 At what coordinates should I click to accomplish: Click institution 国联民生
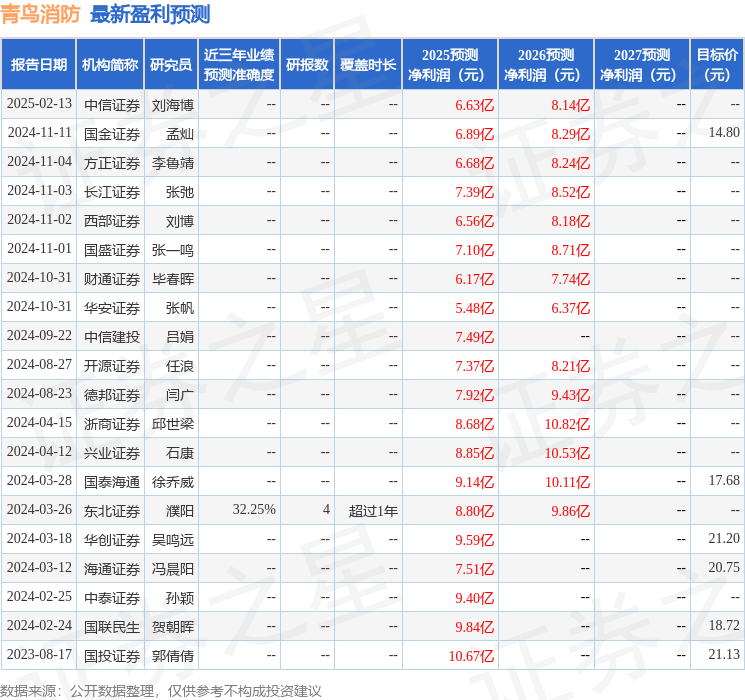point(112,627)
